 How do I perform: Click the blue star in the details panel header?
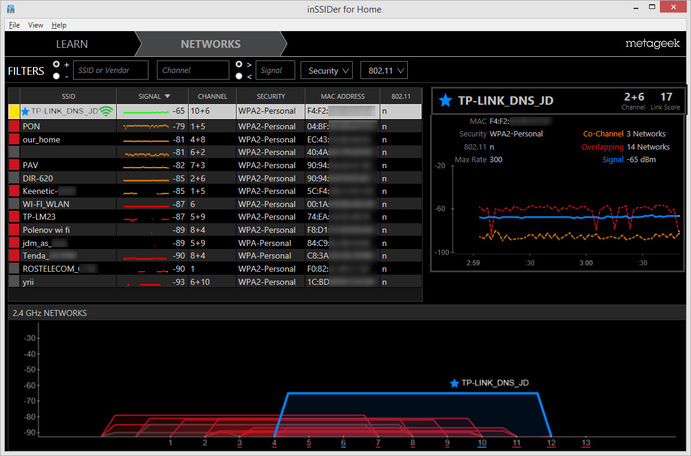coord(446,101)
